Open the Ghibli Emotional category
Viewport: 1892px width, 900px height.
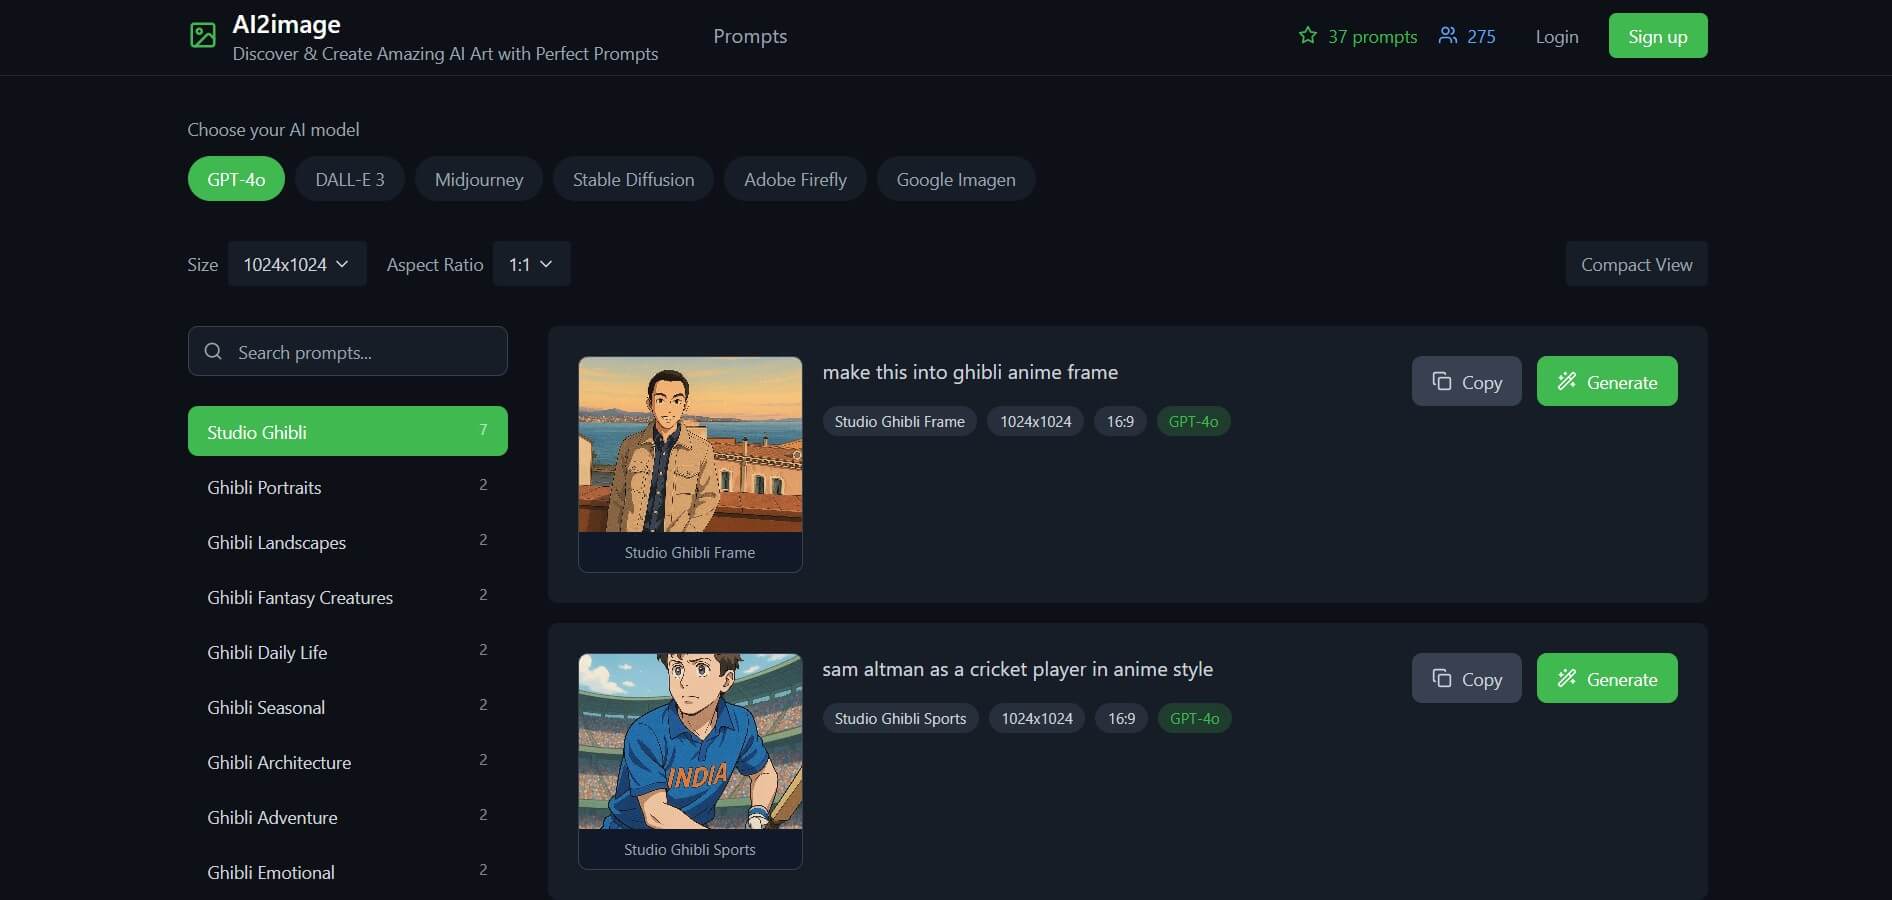coord(348,872)
